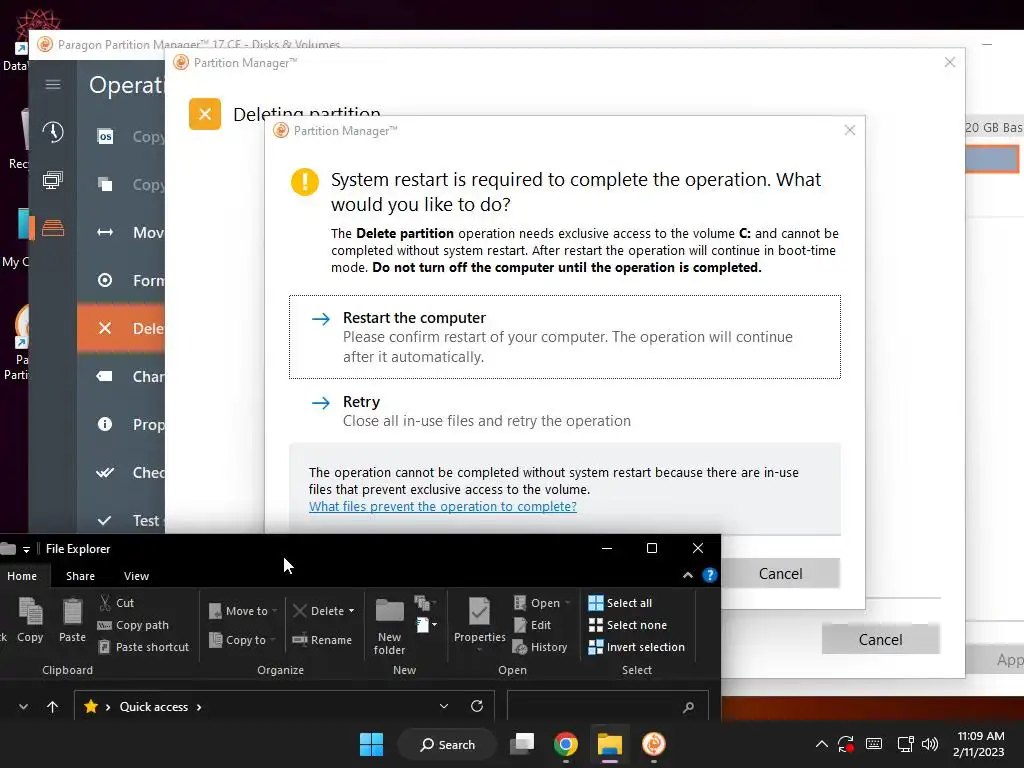Click History in File Explorer ribbon

coord(540,647)
